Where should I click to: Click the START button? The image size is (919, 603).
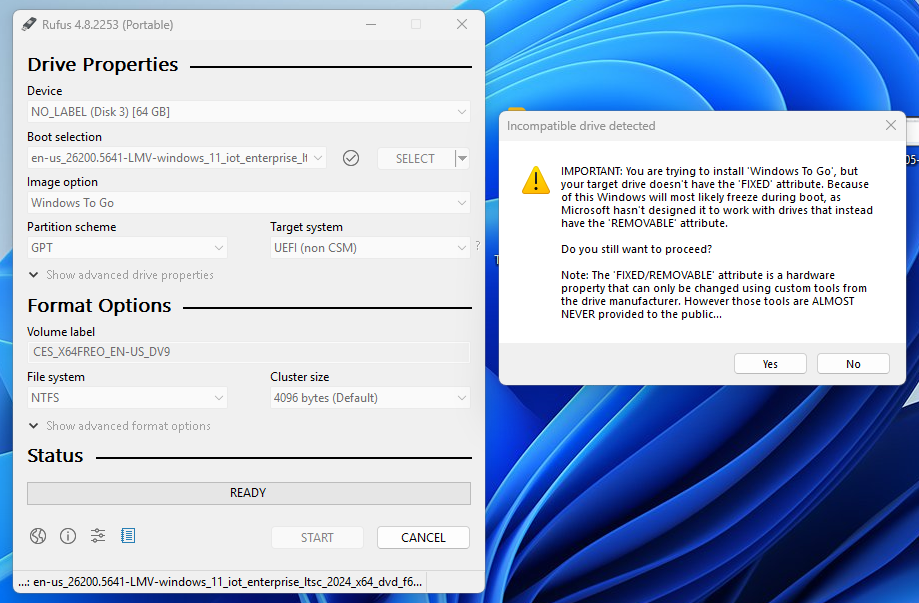317,537
